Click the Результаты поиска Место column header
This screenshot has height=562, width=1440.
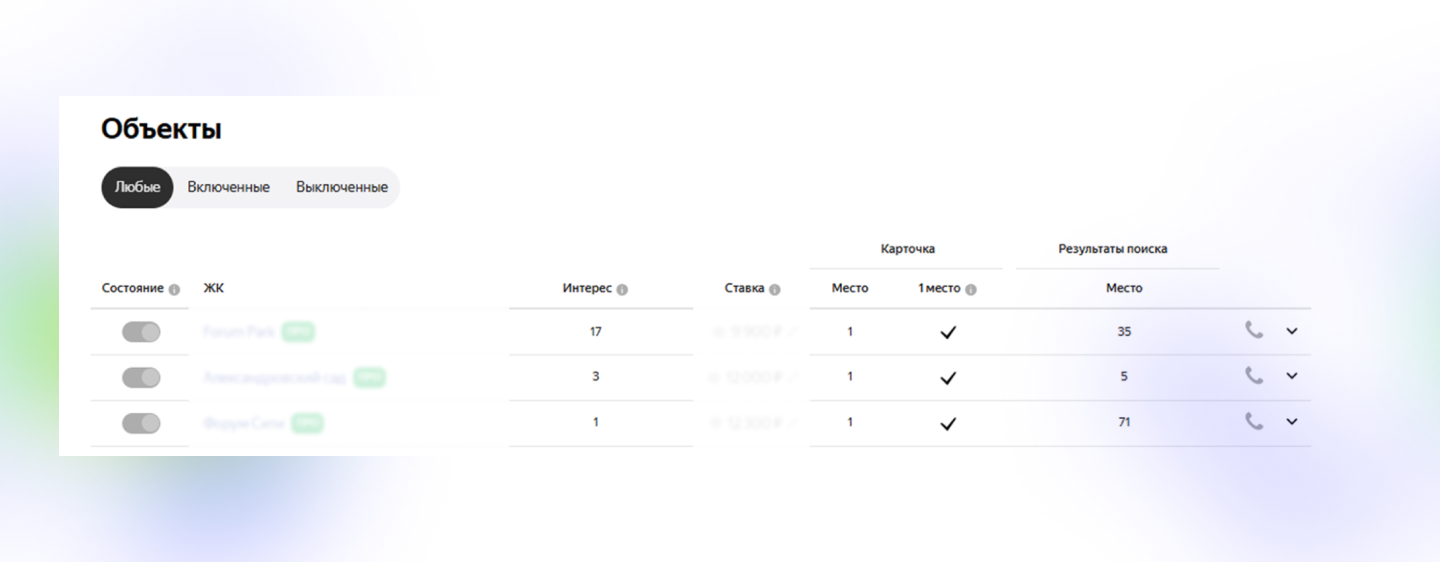coord(1124,288)
